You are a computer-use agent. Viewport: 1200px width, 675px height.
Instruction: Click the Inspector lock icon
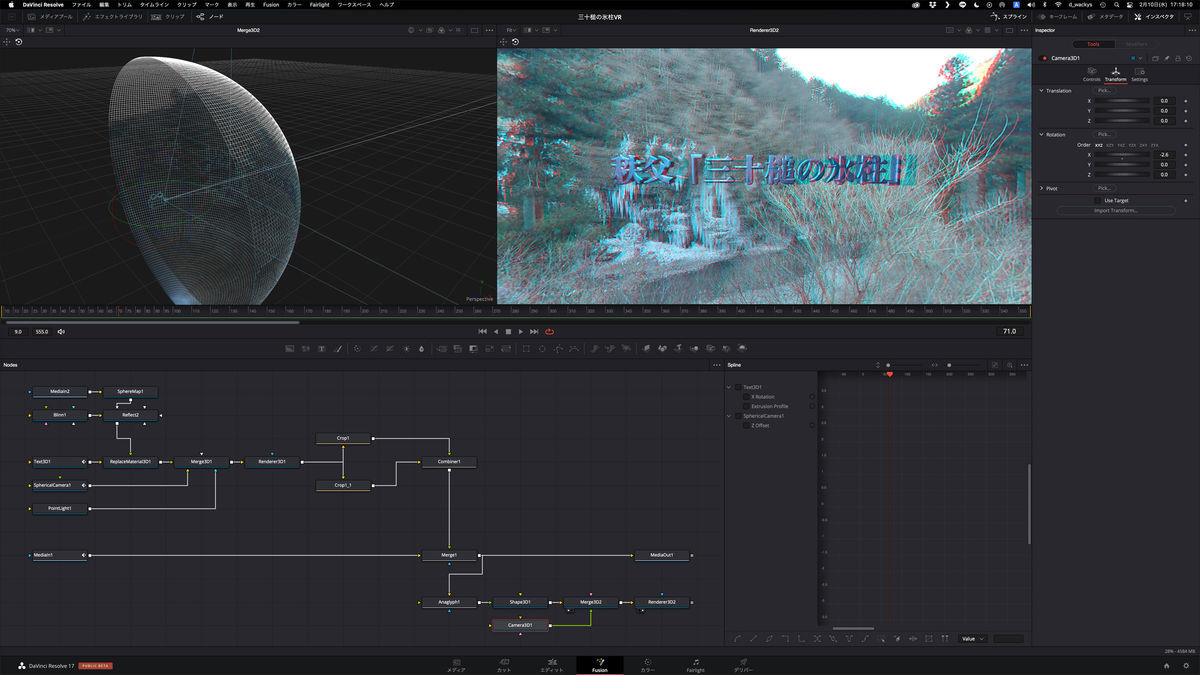click(x=1177, y=58)
